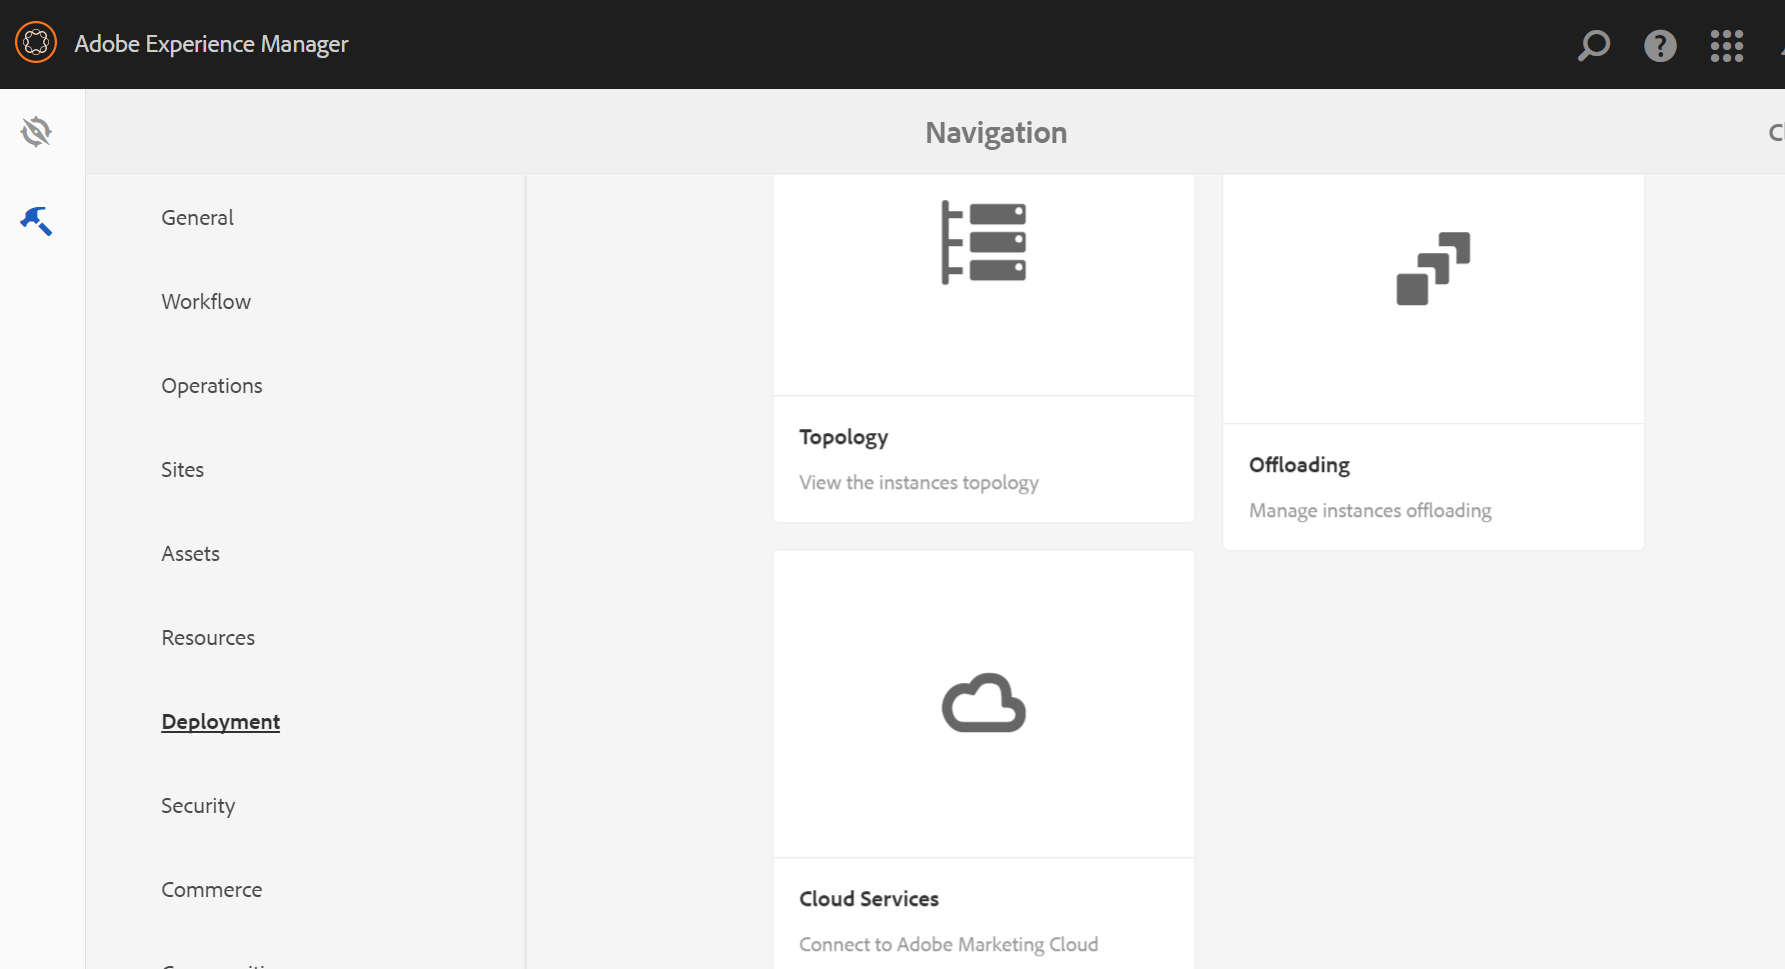Click the Navigation header title
This screenshot has width=1785, height=969.
tap(996, 133)
